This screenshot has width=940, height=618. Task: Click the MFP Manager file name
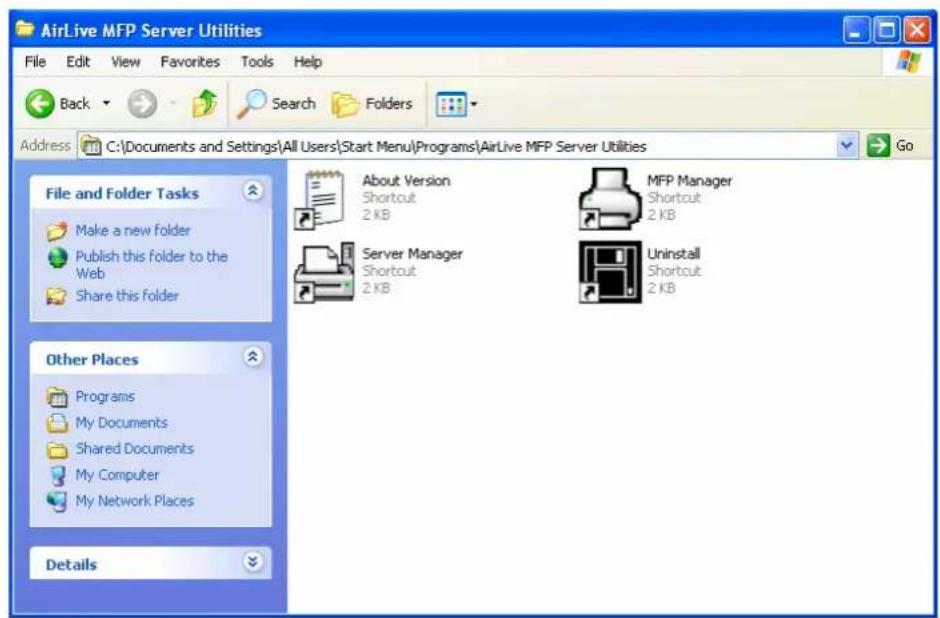[x=689, y=180]
